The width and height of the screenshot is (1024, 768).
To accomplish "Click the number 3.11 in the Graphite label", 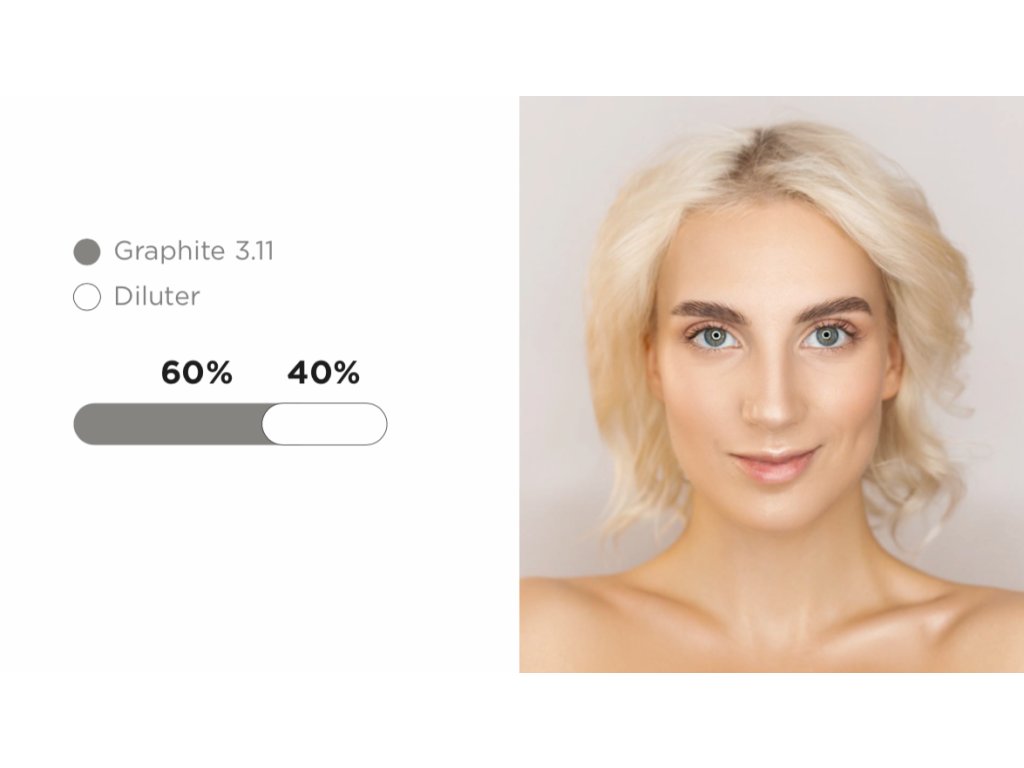I will (x=254, y=251).
